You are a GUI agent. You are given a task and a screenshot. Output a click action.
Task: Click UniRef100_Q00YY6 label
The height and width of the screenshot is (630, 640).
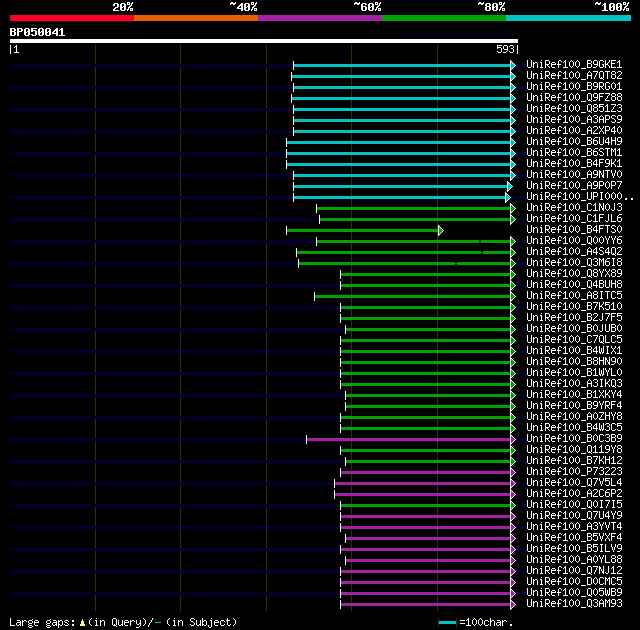[574, 241]
